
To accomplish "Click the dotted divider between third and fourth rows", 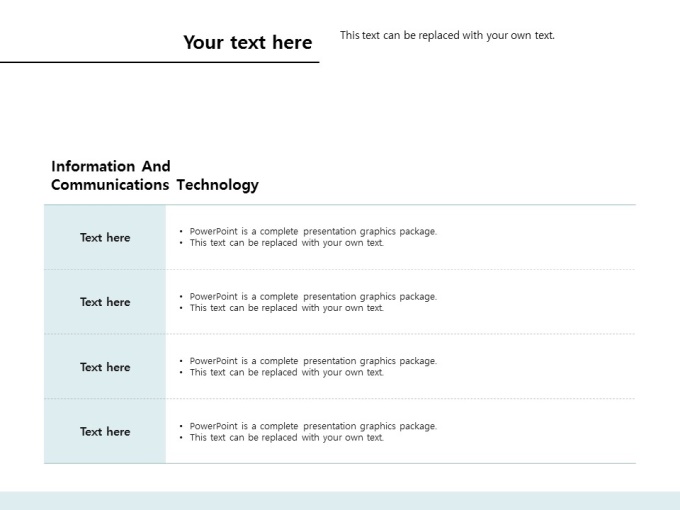I will tap(400, 399).
